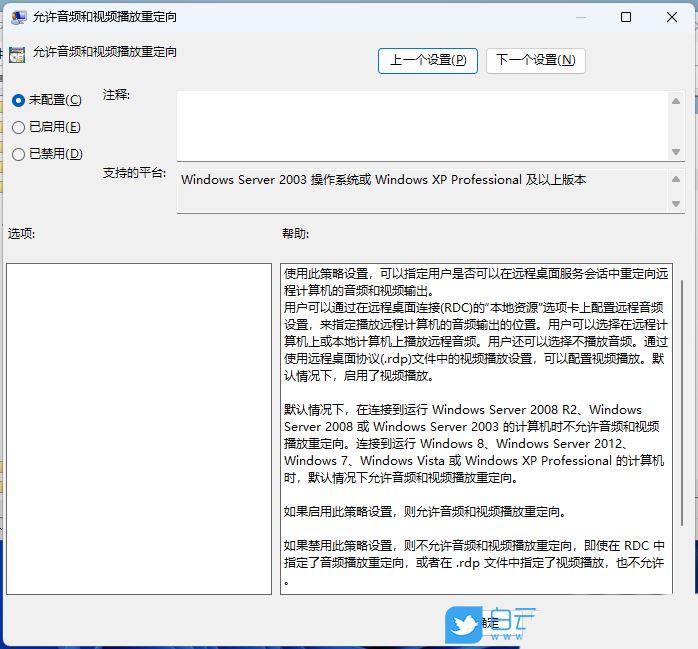Click the help paragraph starting 如果禁用此策略设置
698x649 pixels.
pyautogui.click(x=475, y=563)
